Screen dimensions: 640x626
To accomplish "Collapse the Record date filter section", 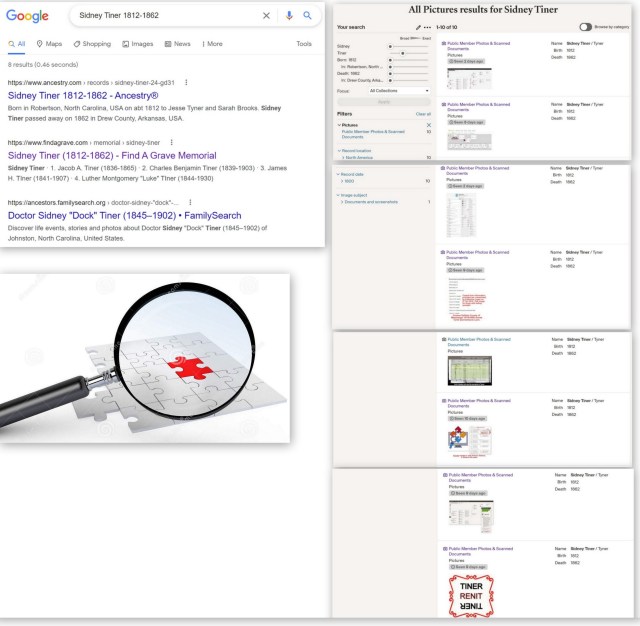I will coord(339,174).
